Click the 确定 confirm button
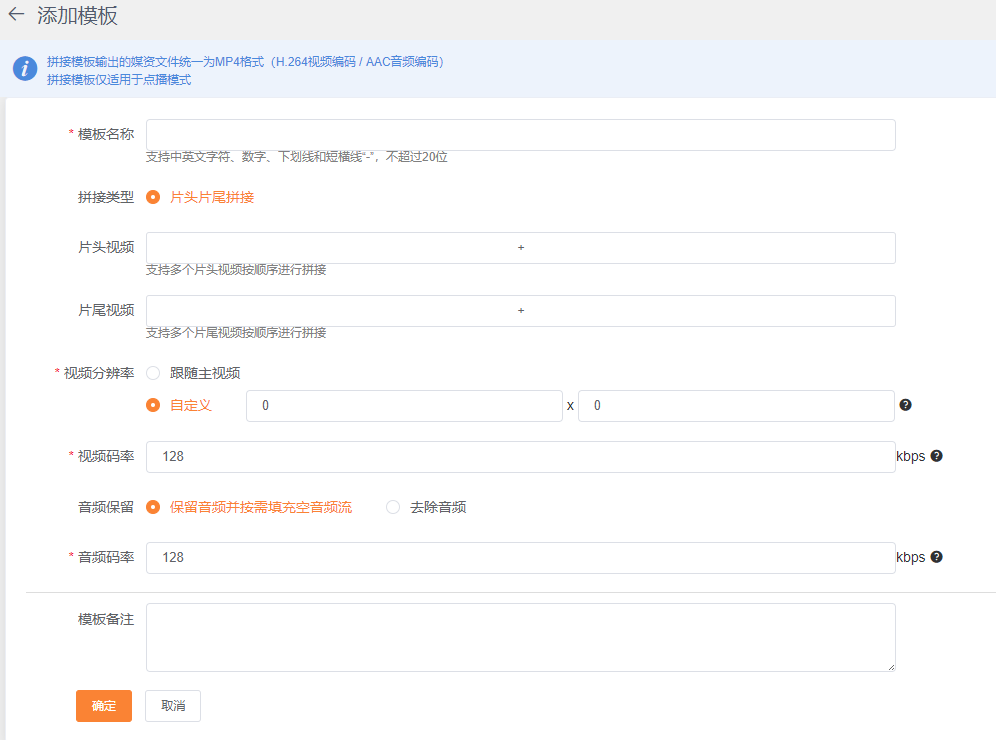This screenshot has height=740, width=996. point(104,706)
